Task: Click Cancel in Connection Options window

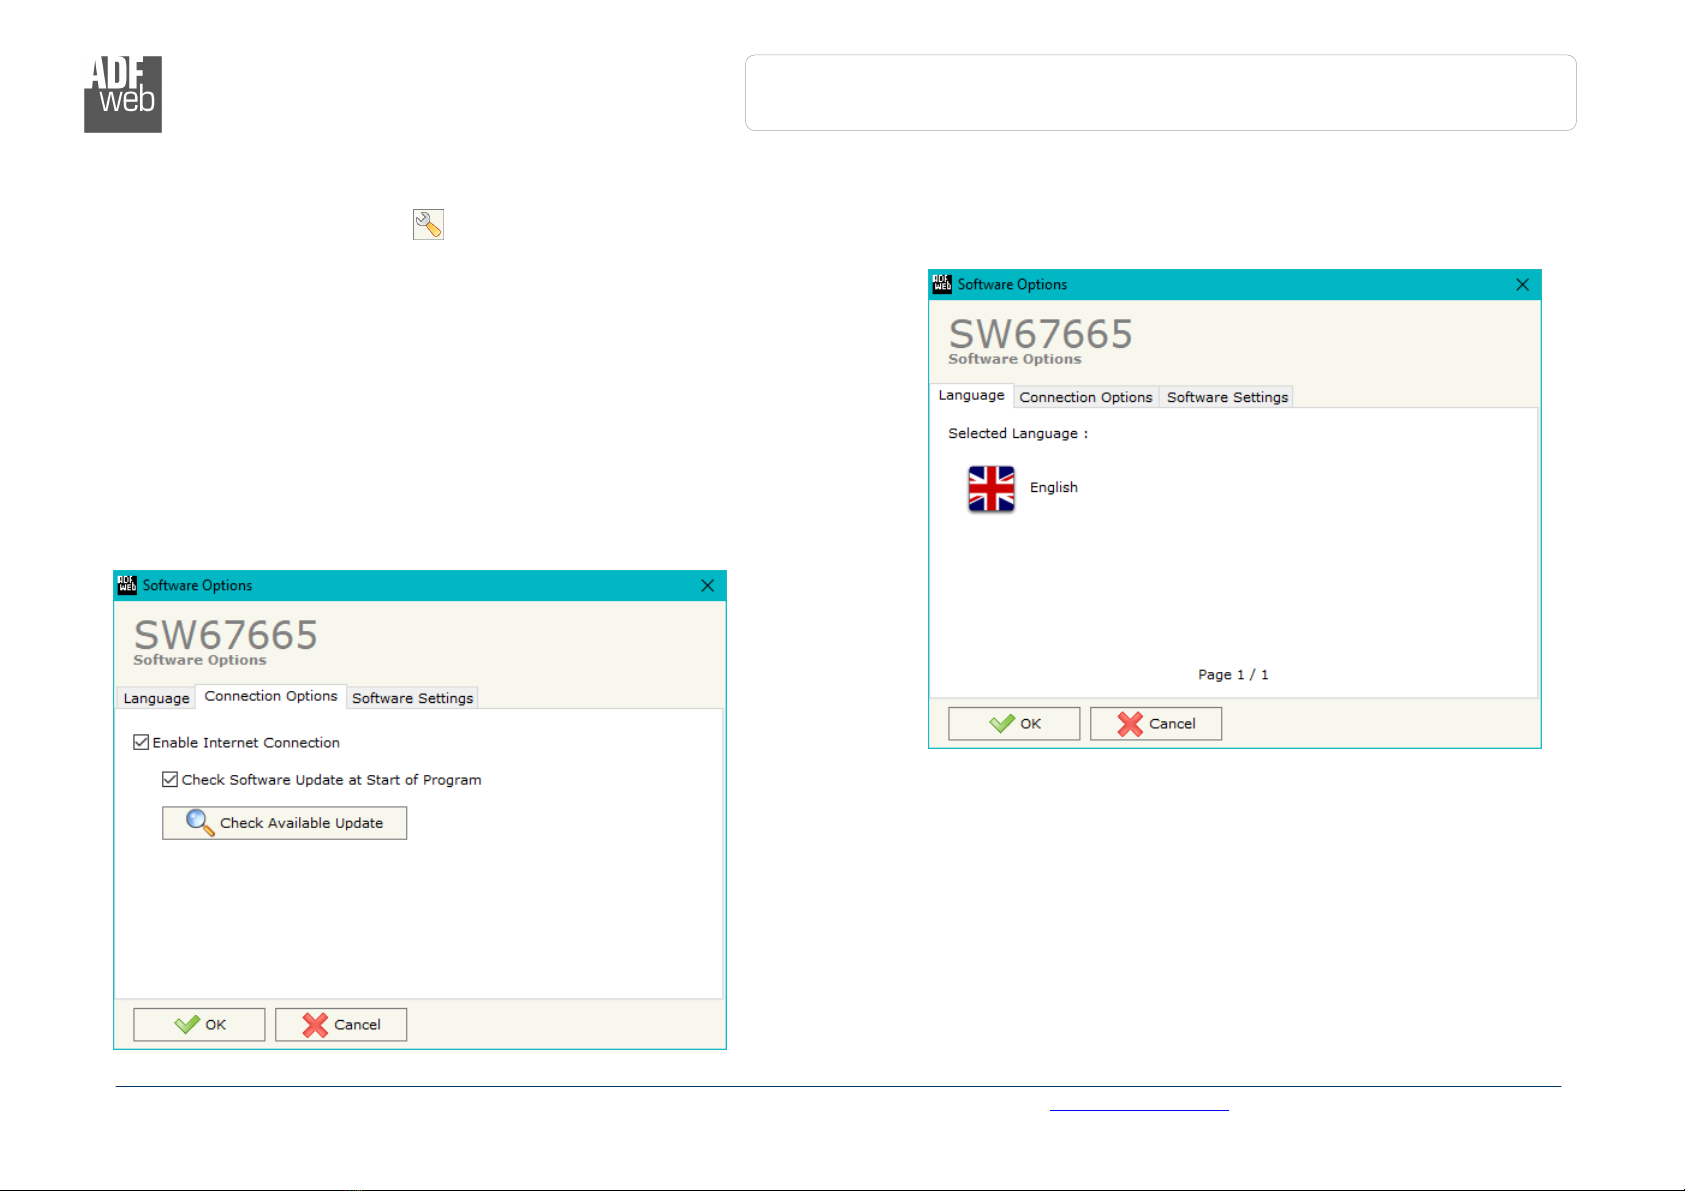Action: (x=341, y=1024)
